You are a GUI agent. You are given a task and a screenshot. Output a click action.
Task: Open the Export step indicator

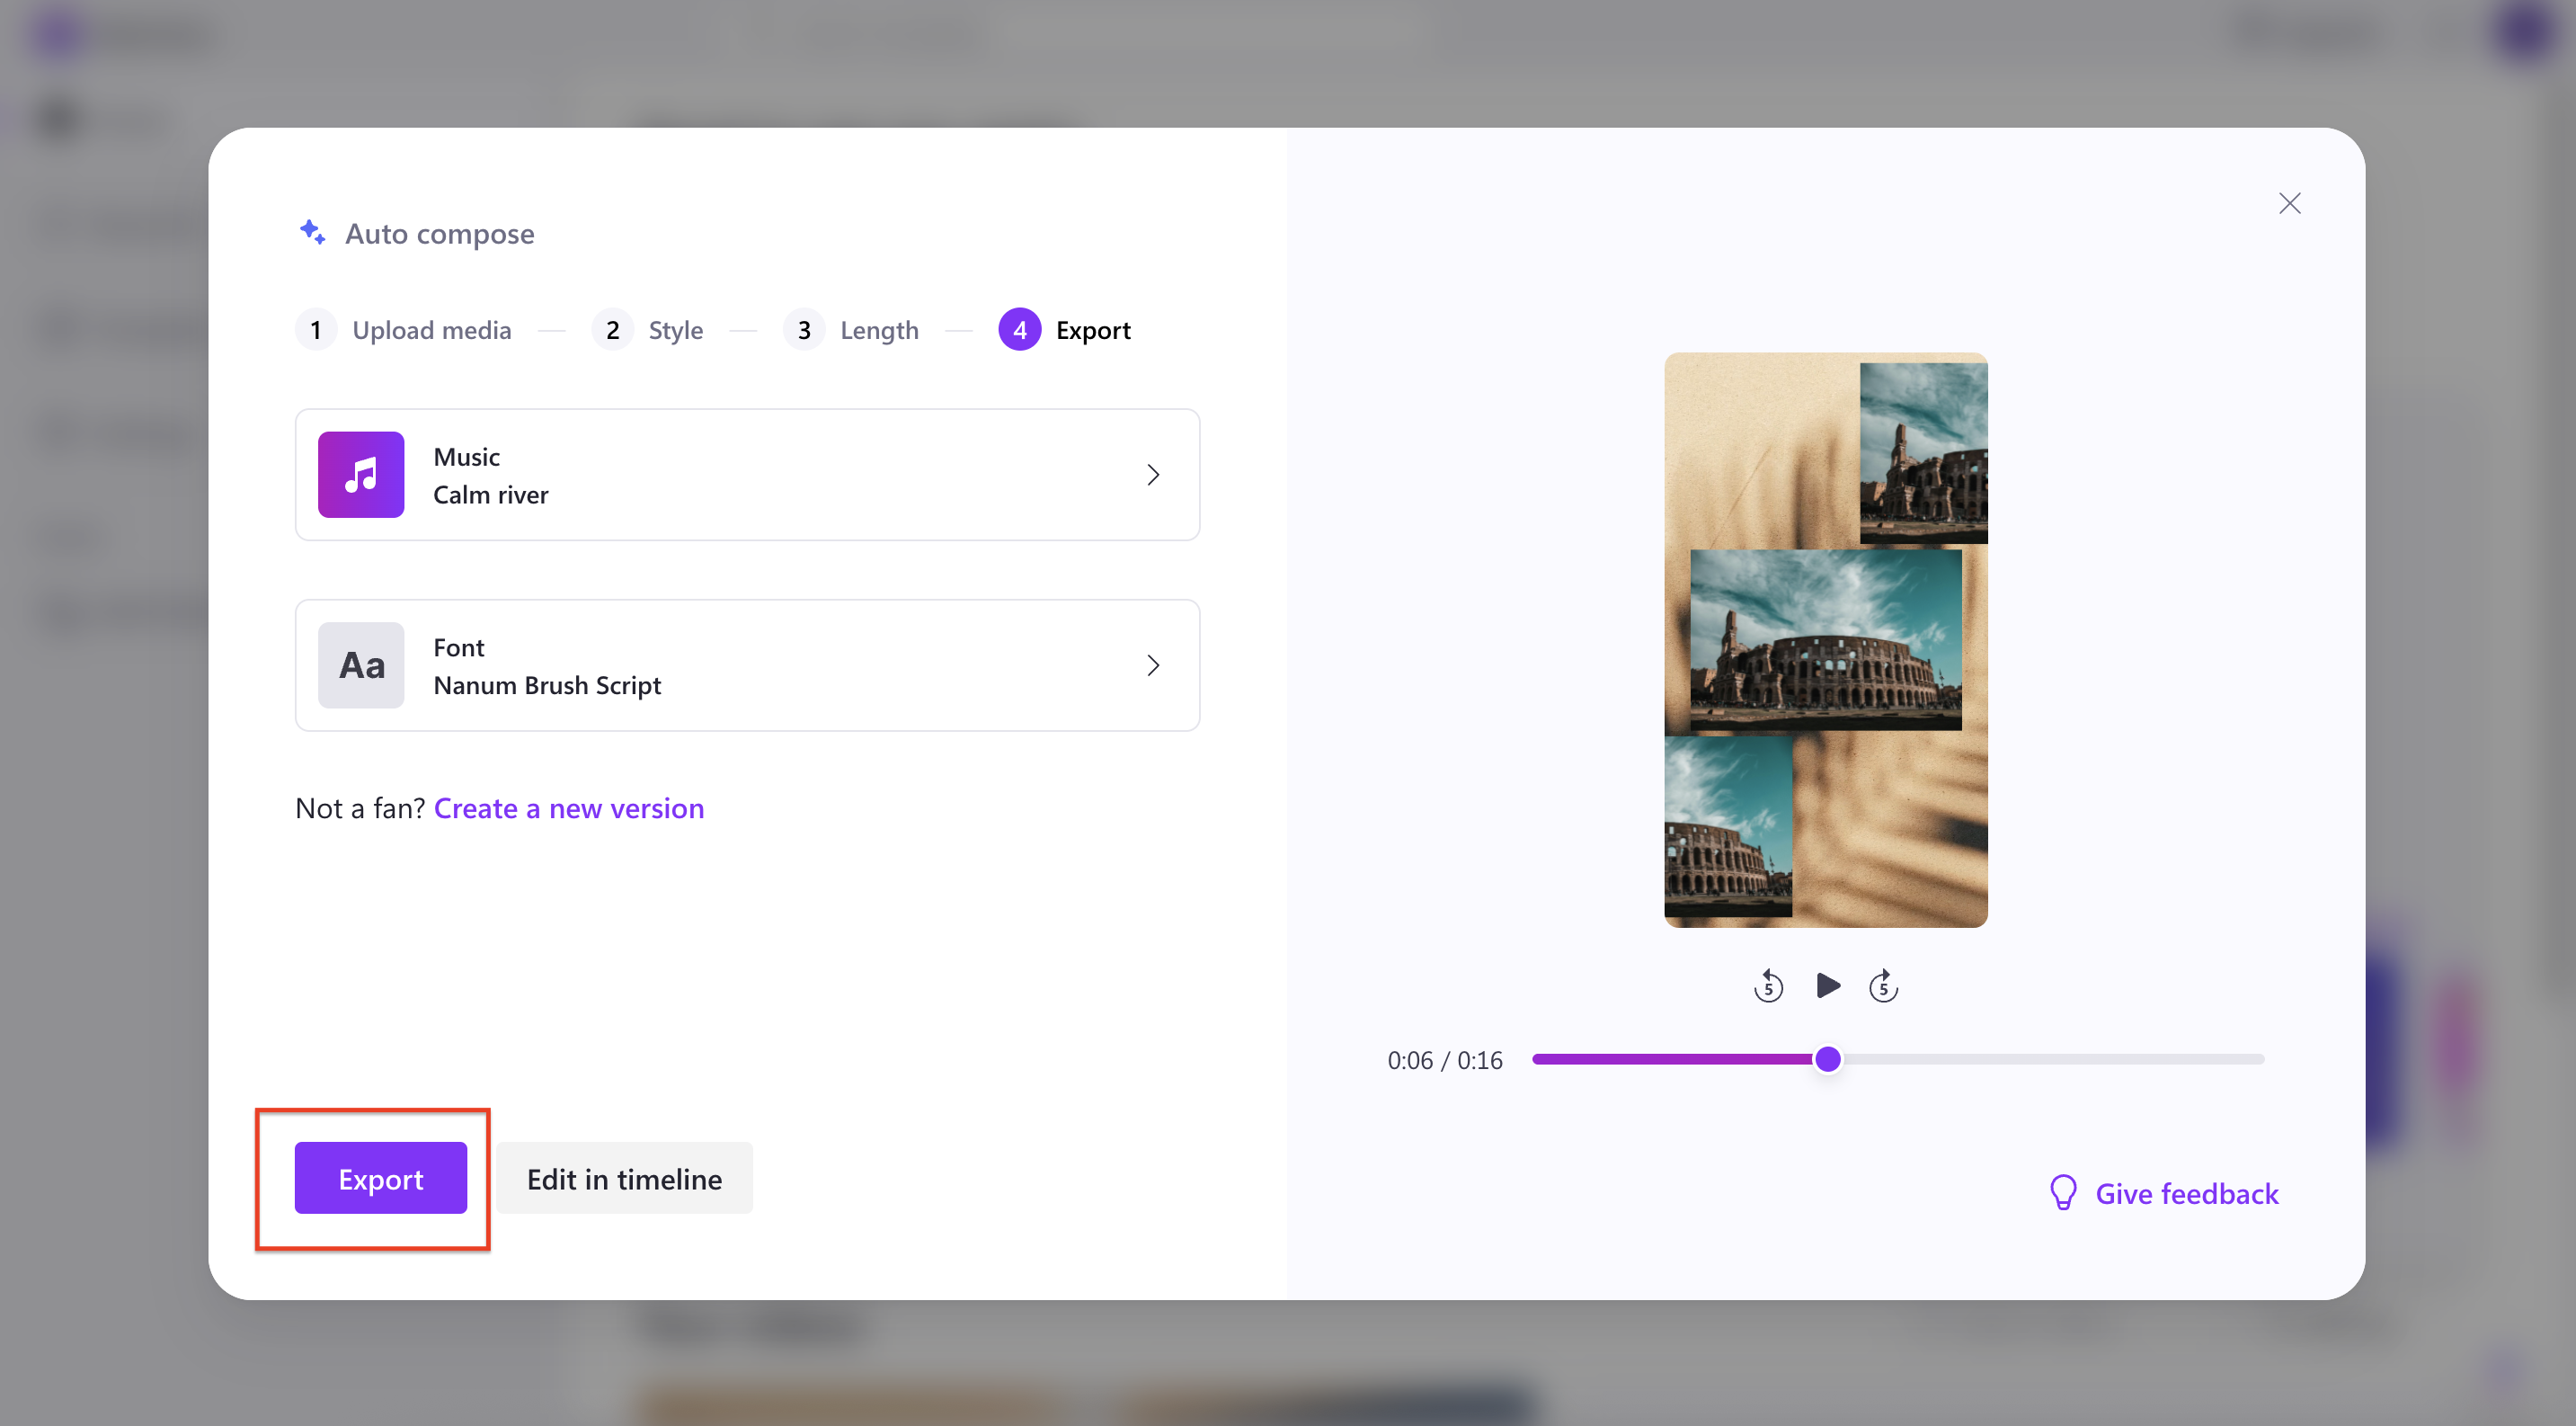coord(1064,329)
